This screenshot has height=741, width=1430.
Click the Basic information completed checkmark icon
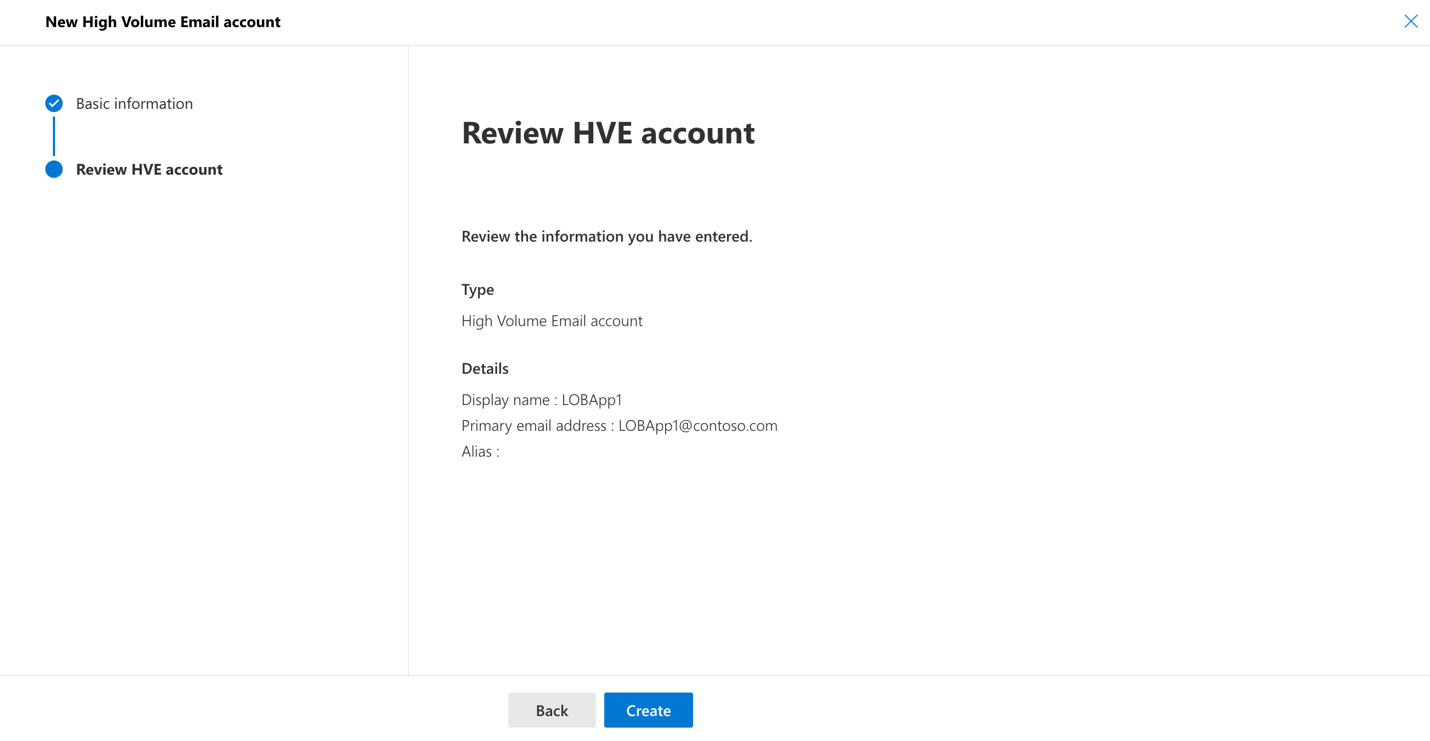(54, 104)
